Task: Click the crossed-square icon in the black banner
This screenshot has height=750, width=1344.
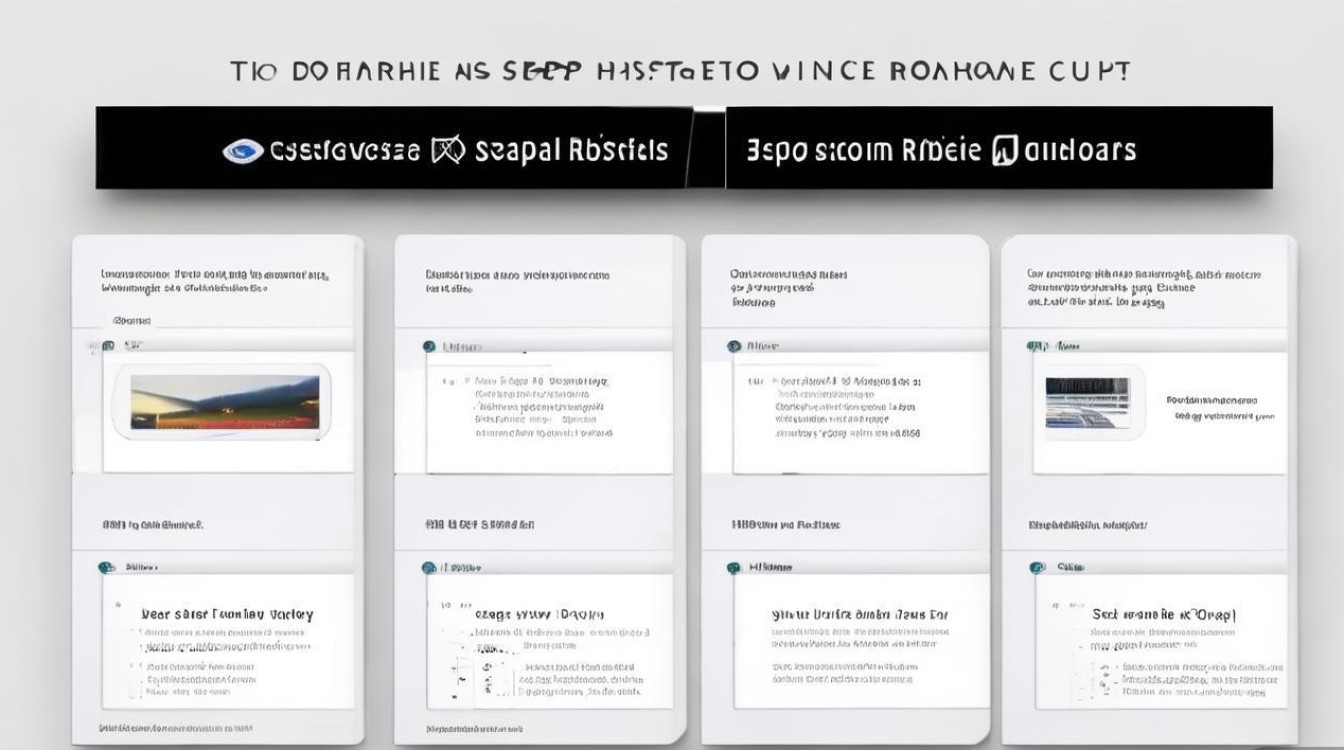Action: (x=448, y=151)
